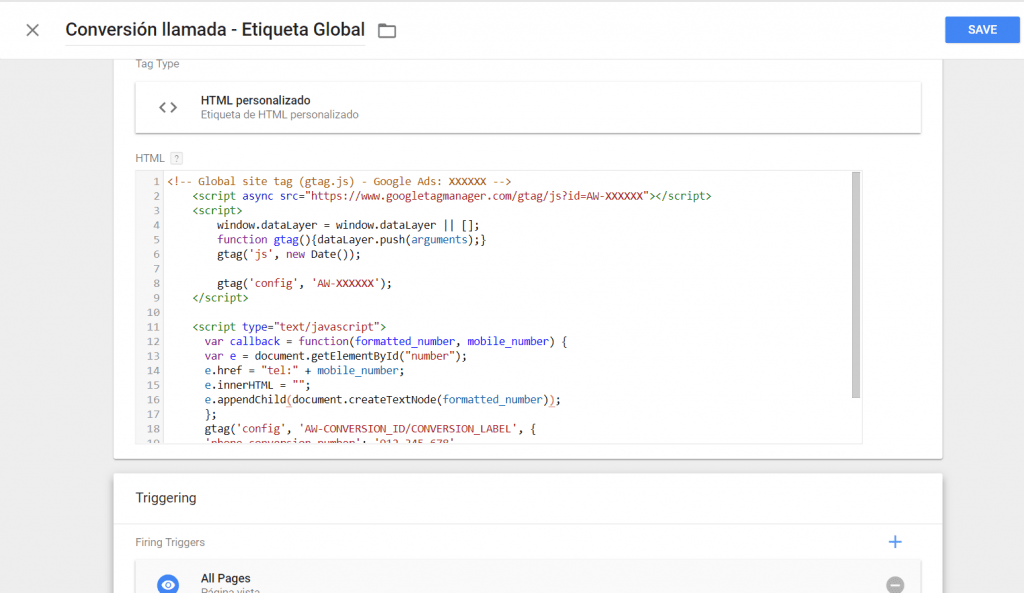Viewport: 1024px width, 593px height.
Task: Click the SAVE button
Action: pos(982,30)
